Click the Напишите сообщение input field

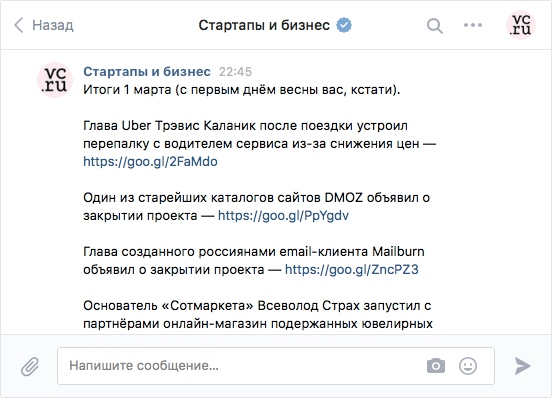point(276,366)
